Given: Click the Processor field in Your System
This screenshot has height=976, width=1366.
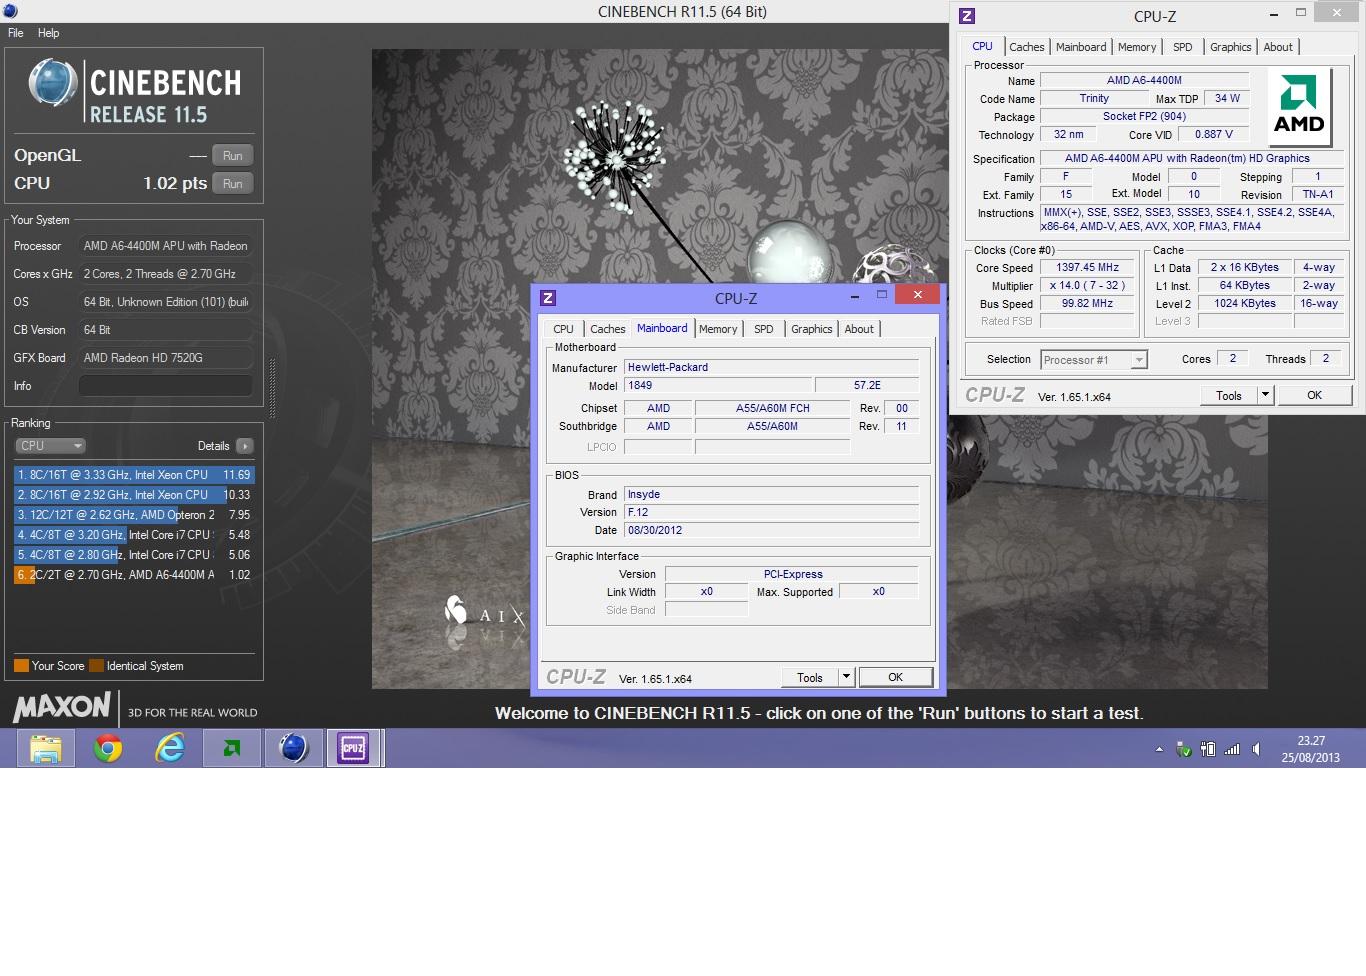Looking at the screenshot, I should (x=166, y=246).
